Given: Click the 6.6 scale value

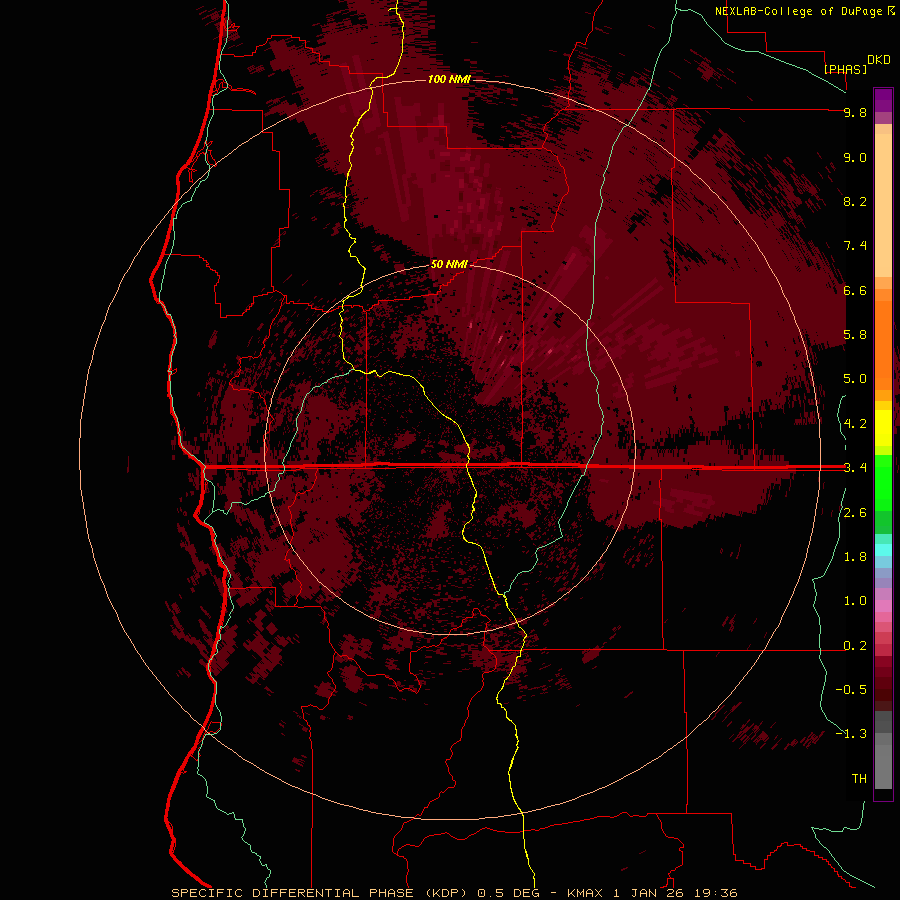Looking at the screenshot, I should click(x=855, y=290).
